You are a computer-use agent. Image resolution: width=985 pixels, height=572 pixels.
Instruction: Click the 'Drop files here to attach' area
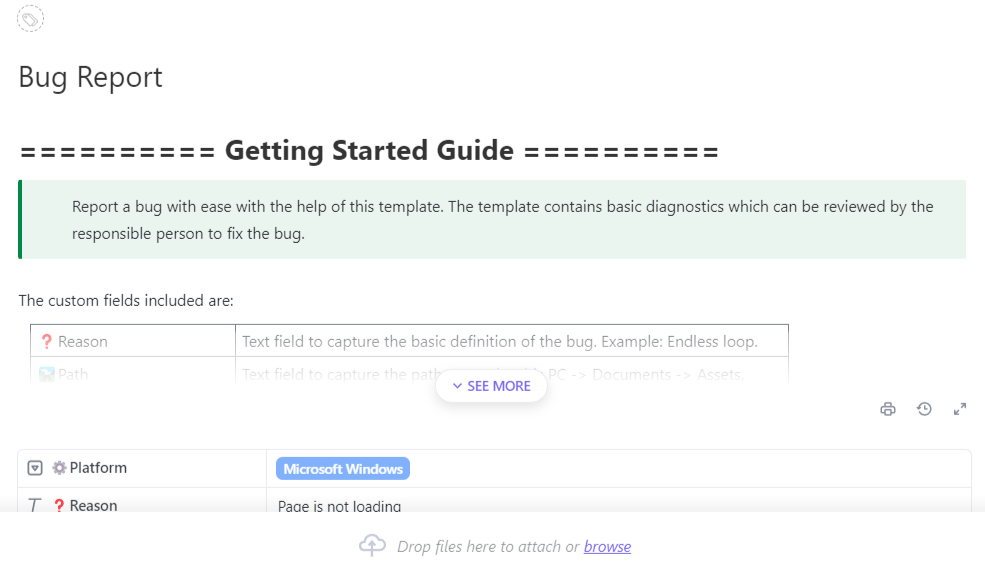point(487,546)
